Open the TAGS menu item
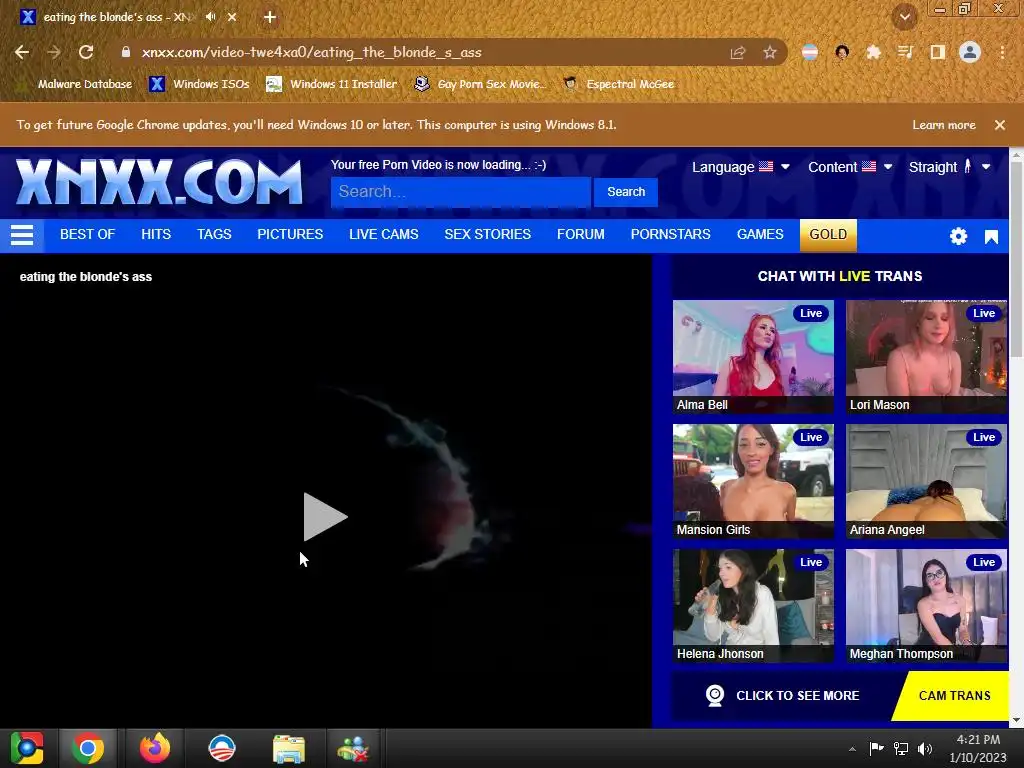This screenshot has width=1024, height=768. pyautogui.click(x=214, y=234)
